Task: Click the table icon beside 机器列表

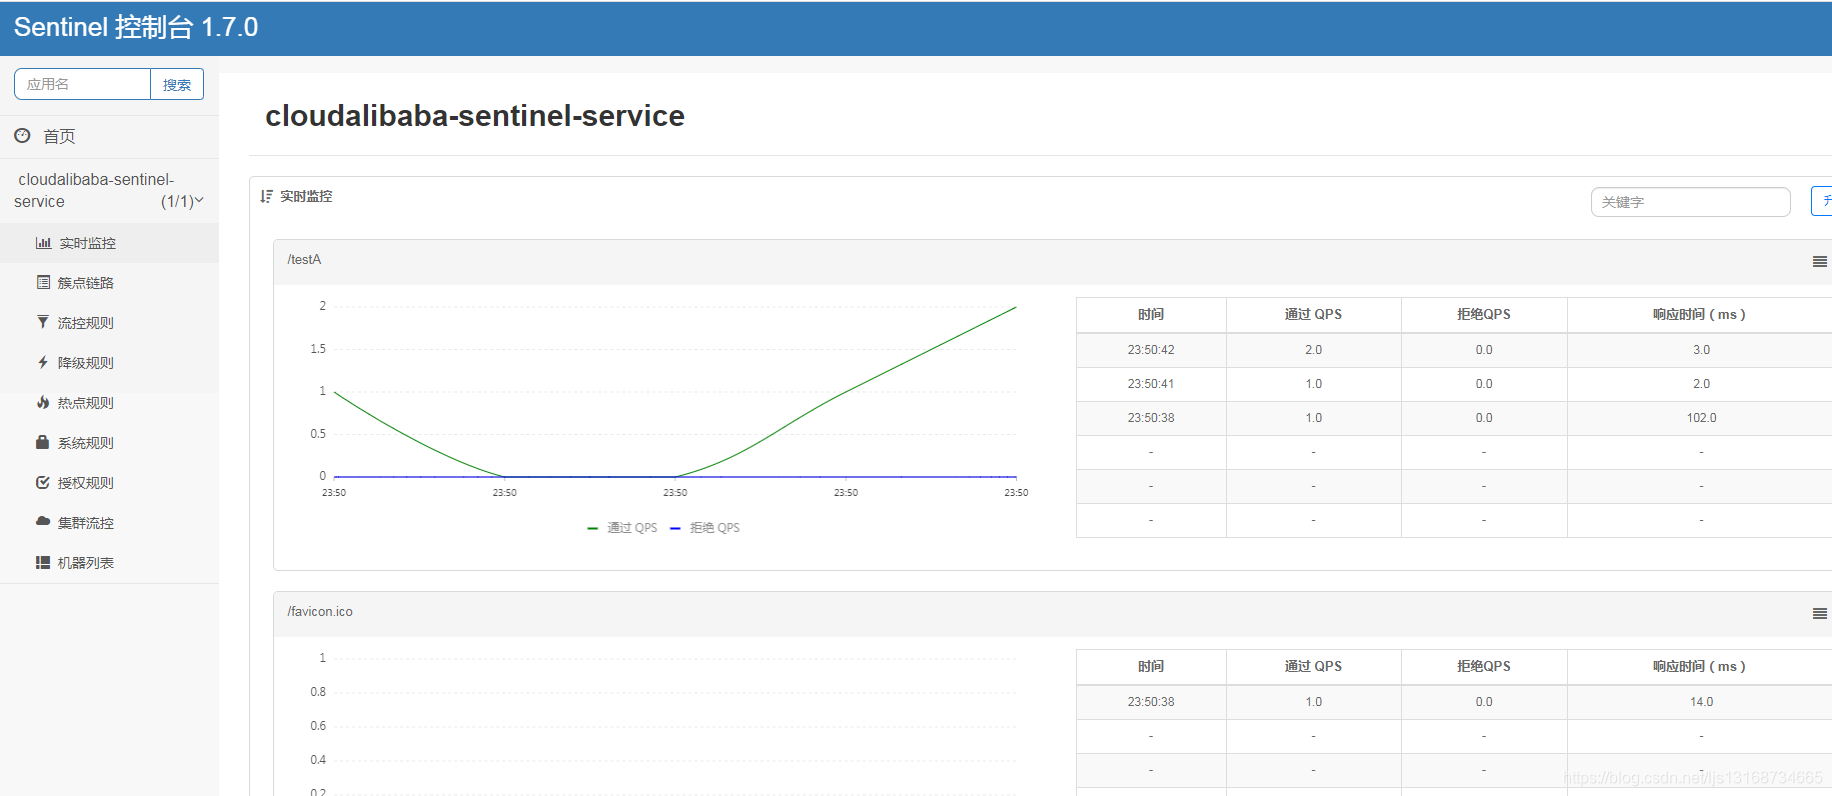Action: pos(43,562)
